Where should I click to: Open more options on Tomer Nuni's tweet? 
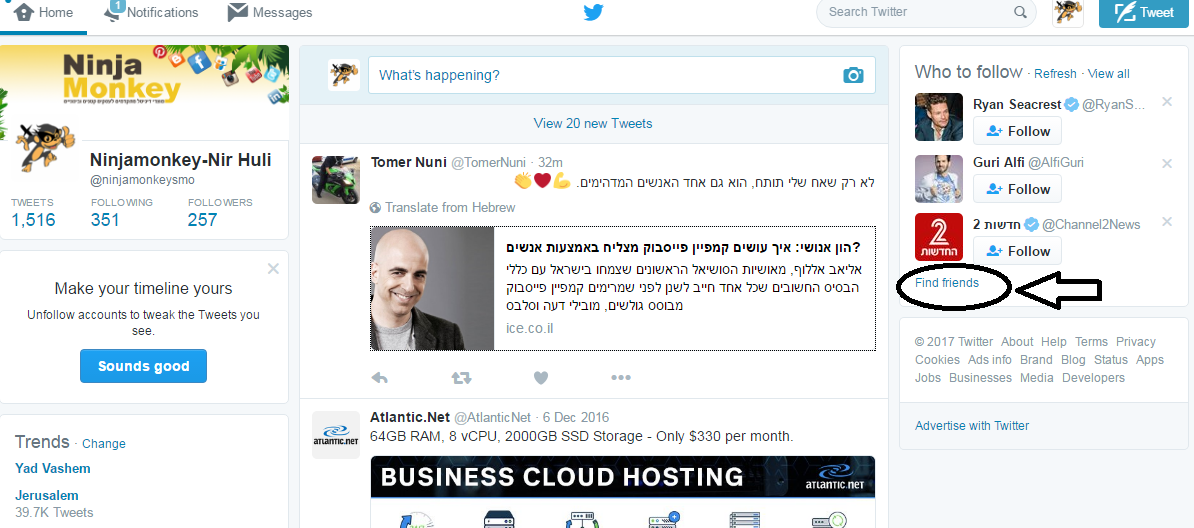621,378
